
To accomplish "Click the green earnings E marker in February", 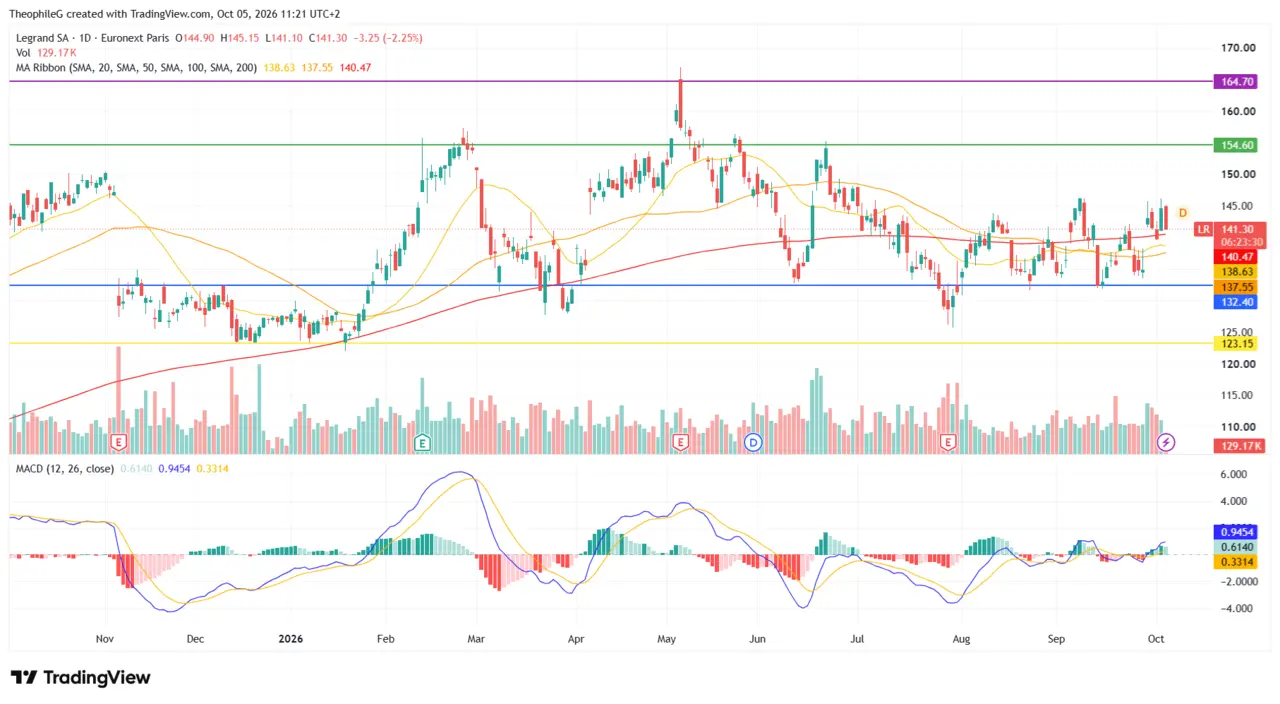I will [x=422, y=441].
